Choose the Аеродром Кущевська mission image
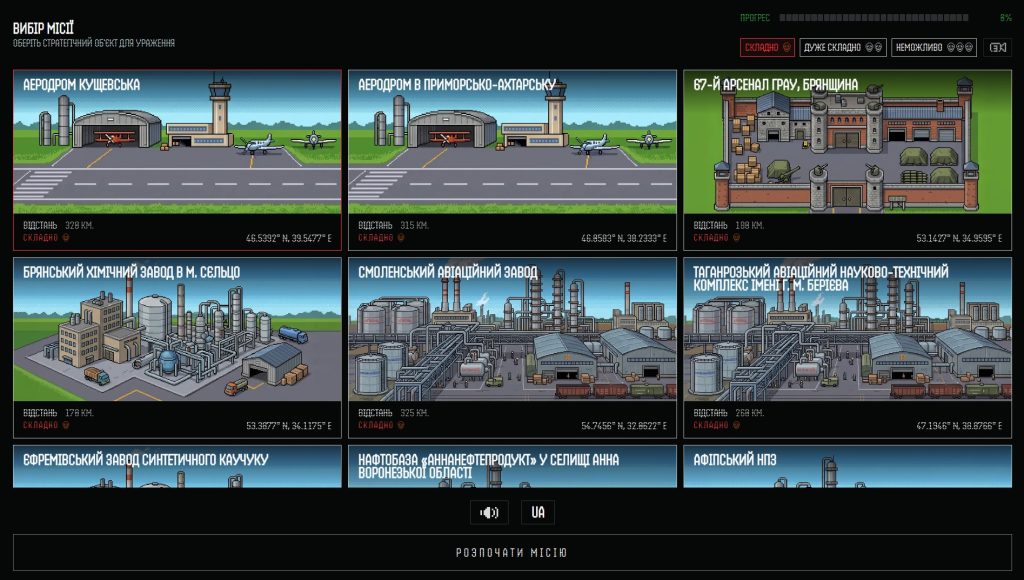The height and width of the screenshot is (580, 1024). (177, 142)
